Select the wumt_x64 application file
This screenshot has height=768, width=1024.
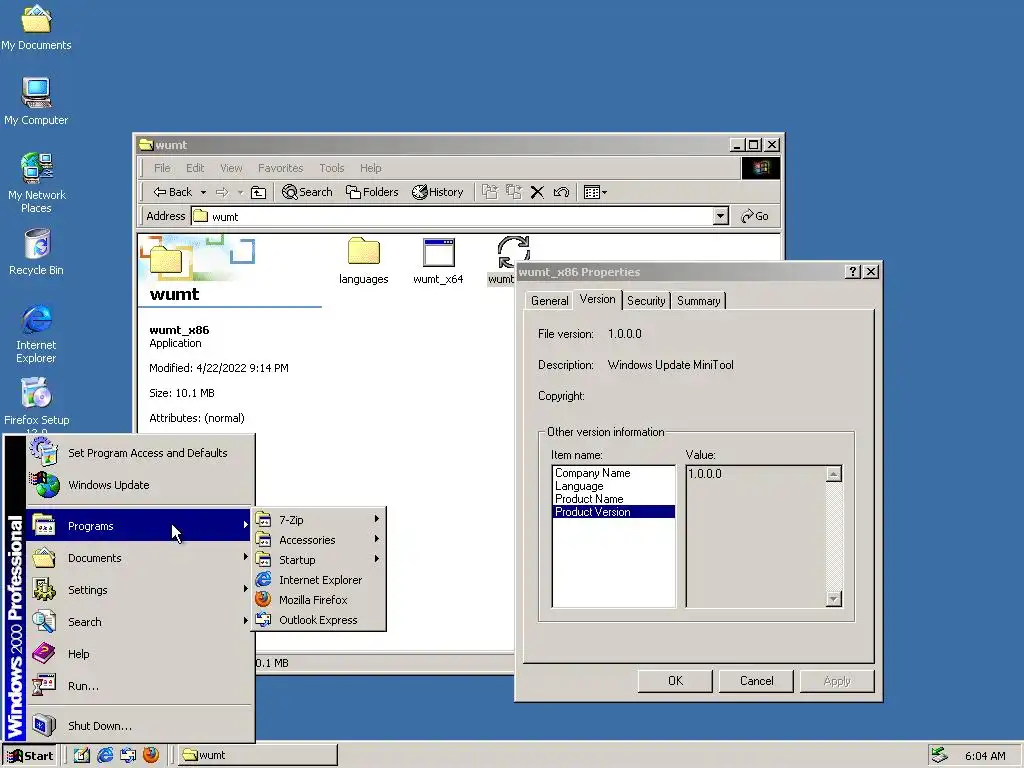(x=438, y=261)
